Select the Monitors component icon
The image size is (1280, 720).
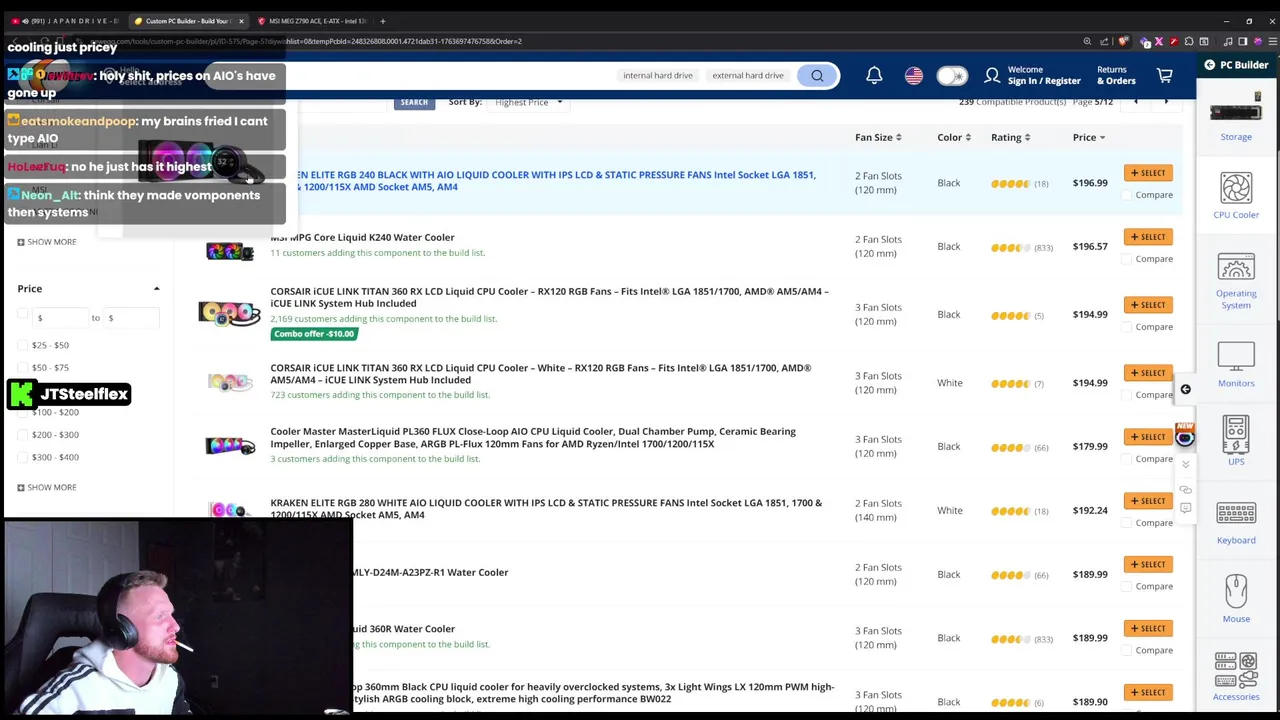[1236, 358]
